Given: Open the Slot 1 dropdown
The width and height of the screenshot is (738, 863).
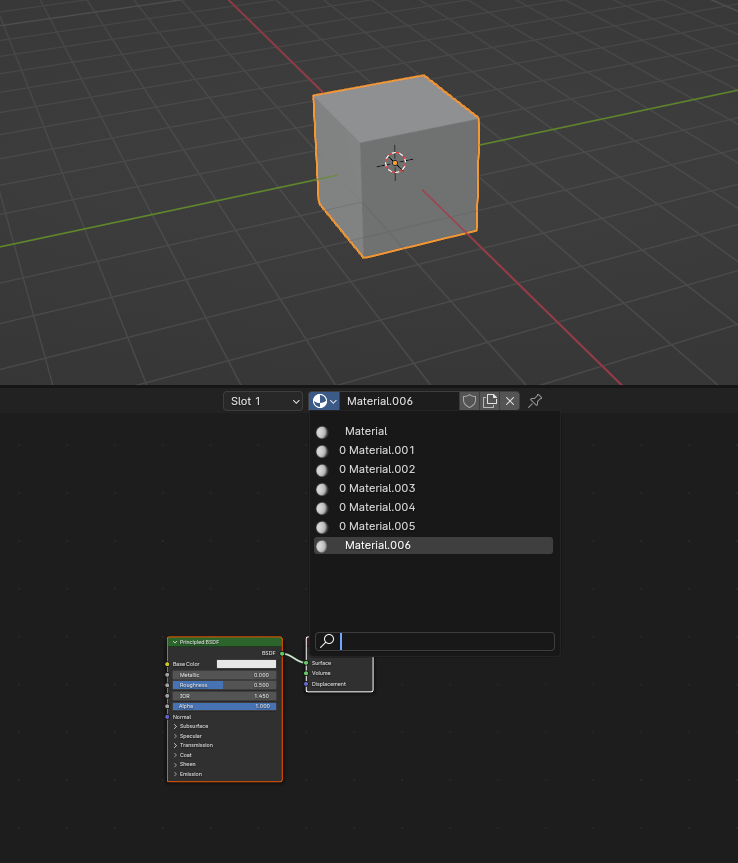Looking at the screenshot, I should (x=263, y=401).
